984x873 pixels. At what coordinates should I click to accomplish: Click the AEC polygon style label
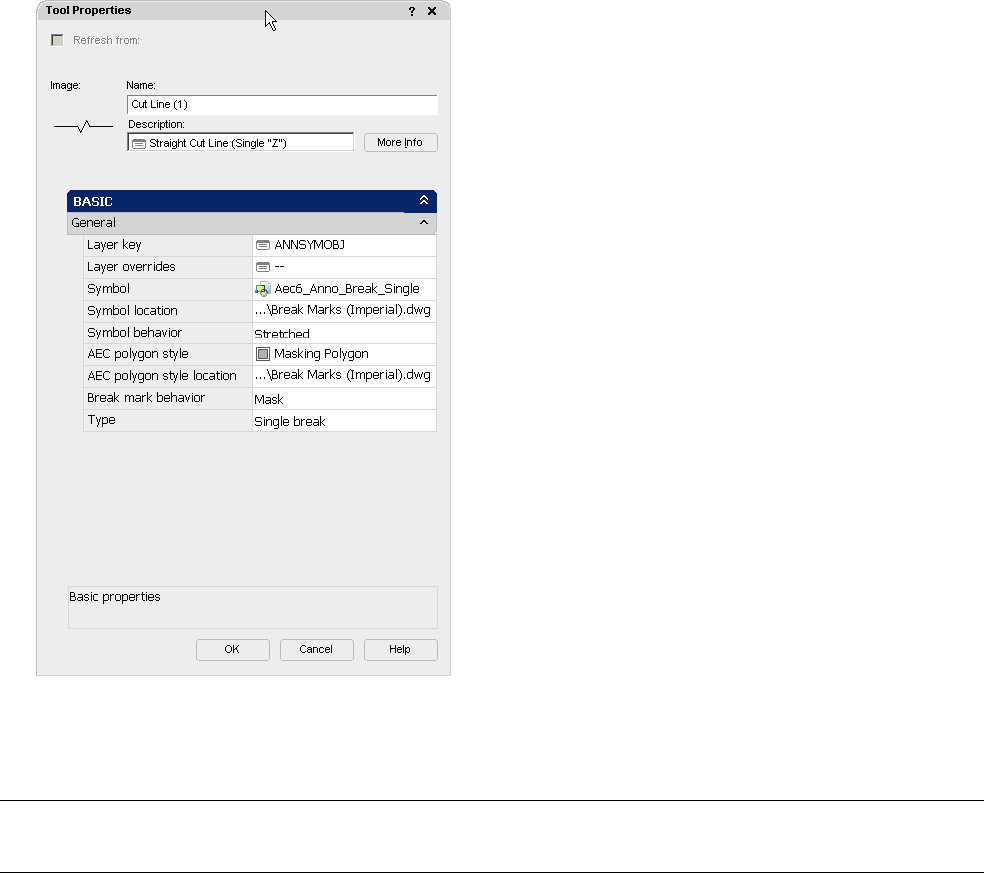coord(138,354)
